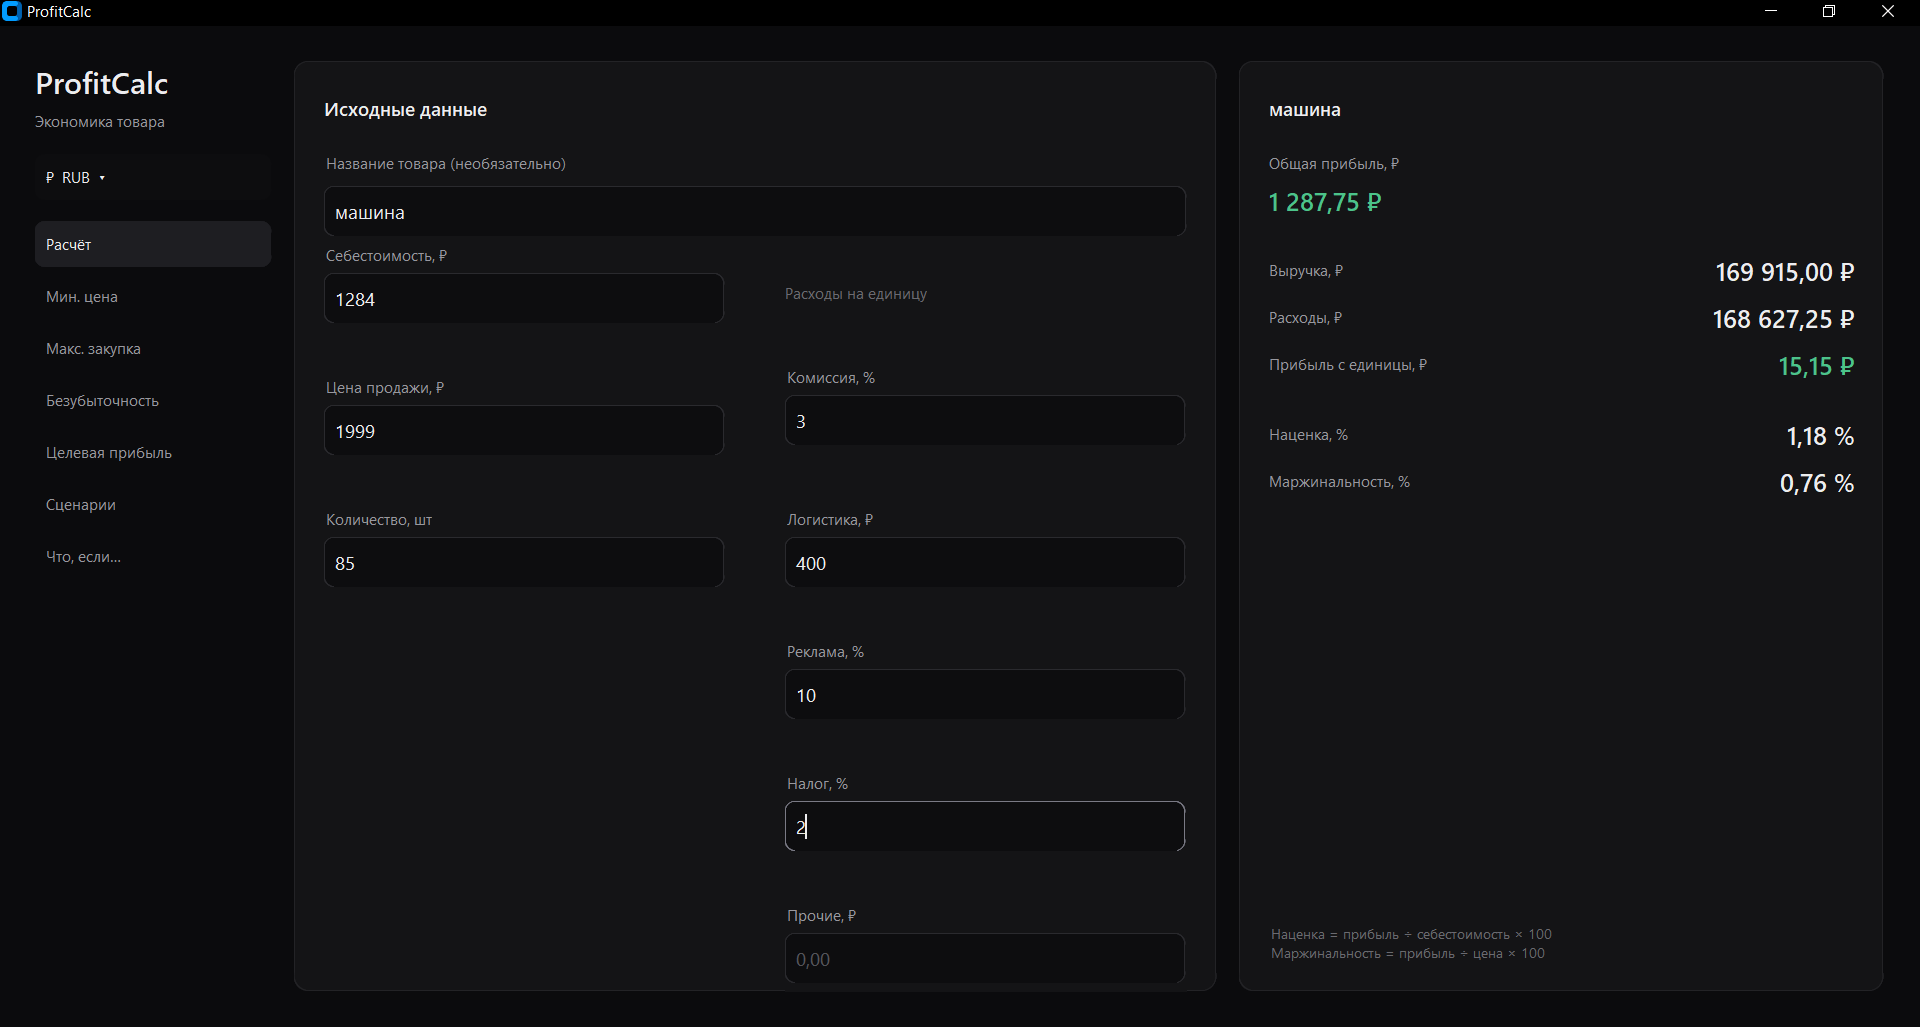
Task: Click the Логистика, ₽ field label
Action: point(830,520)
